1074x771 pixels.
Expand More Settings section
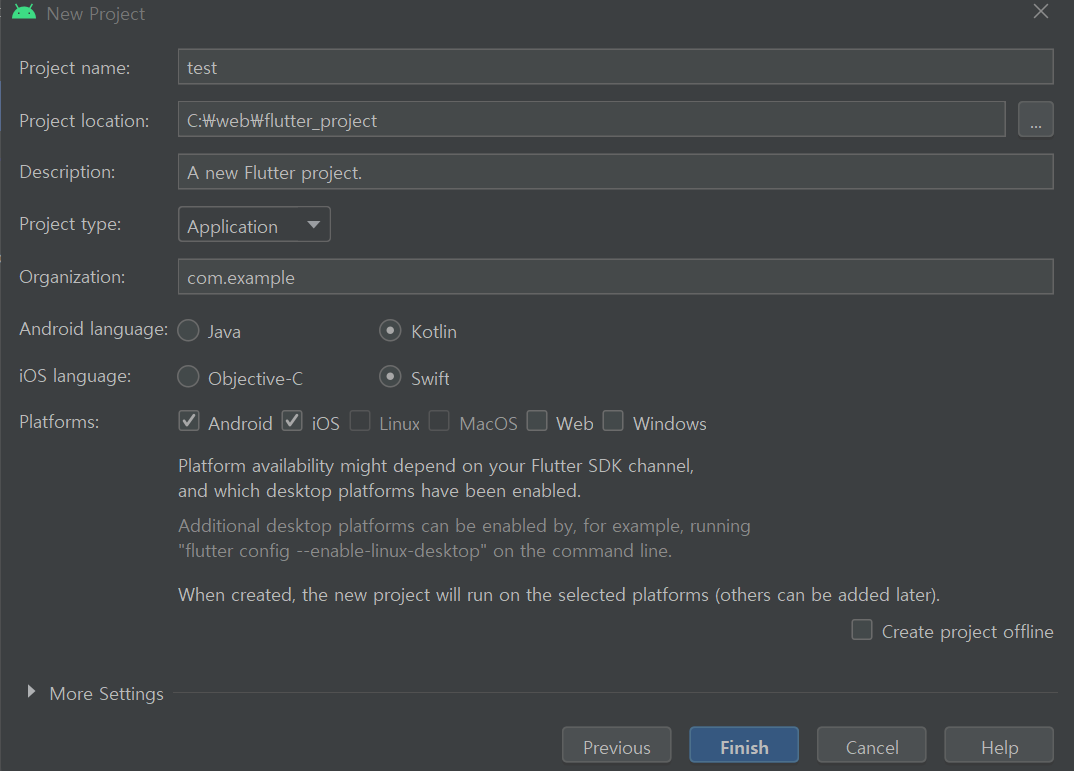tap(31, 692)
